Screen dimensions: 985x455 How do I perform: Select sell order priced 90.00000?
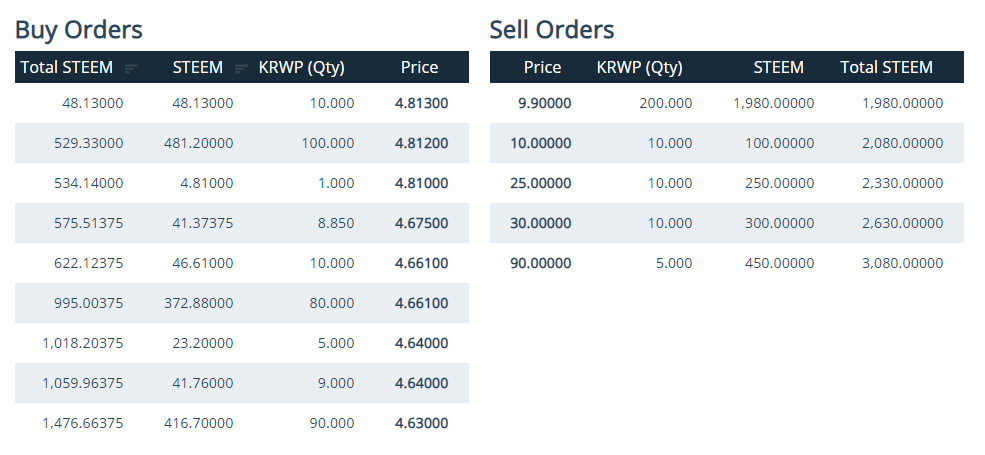coord(727,263)
